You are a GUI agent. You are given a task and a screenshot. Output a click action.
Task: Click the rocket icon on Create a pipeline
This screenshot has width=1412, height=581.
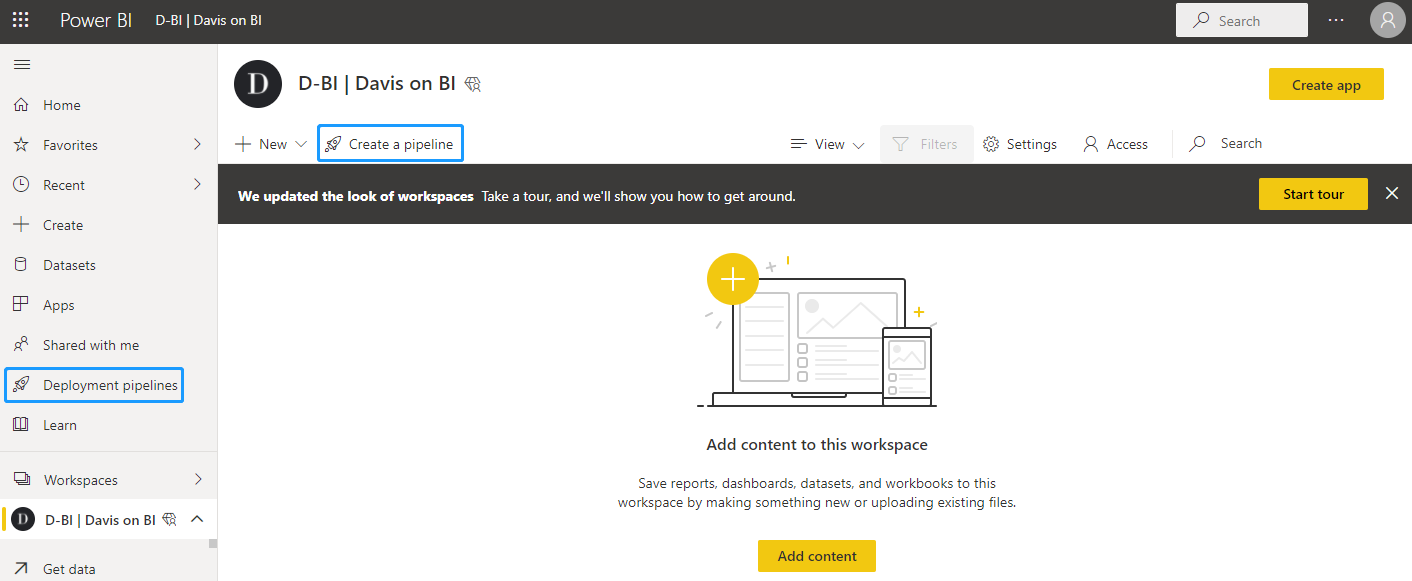point(333,144)
